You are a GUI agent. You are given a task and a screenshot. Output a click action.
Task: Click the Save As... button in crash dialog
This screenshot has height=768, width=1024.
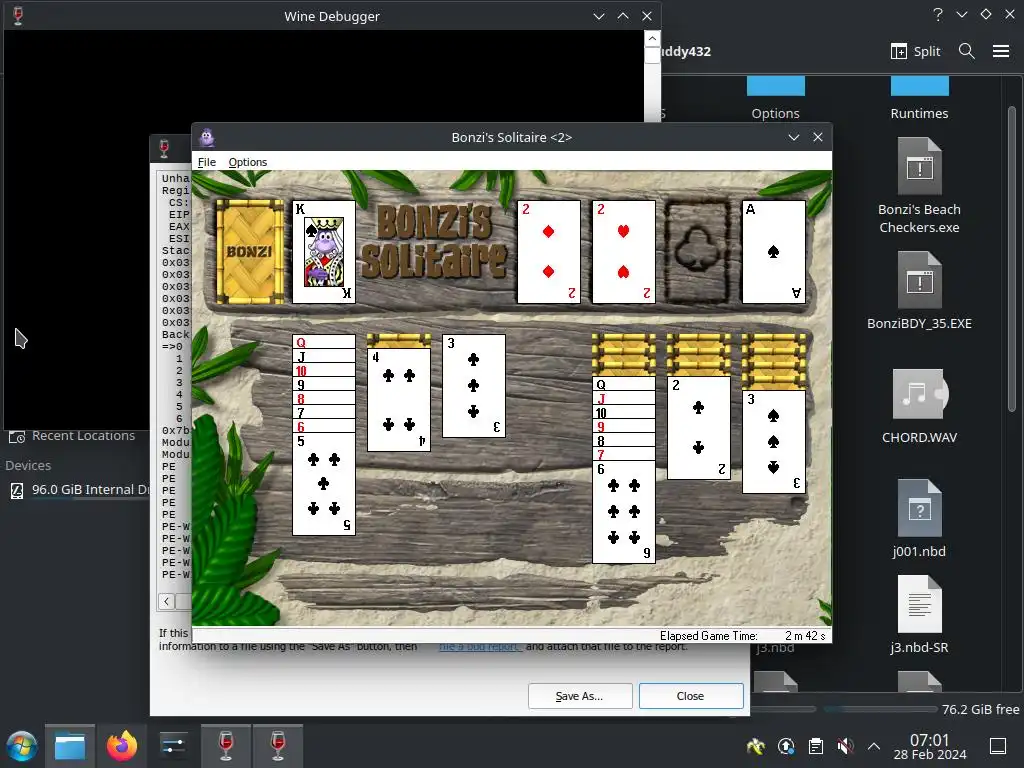pos(580,696)
